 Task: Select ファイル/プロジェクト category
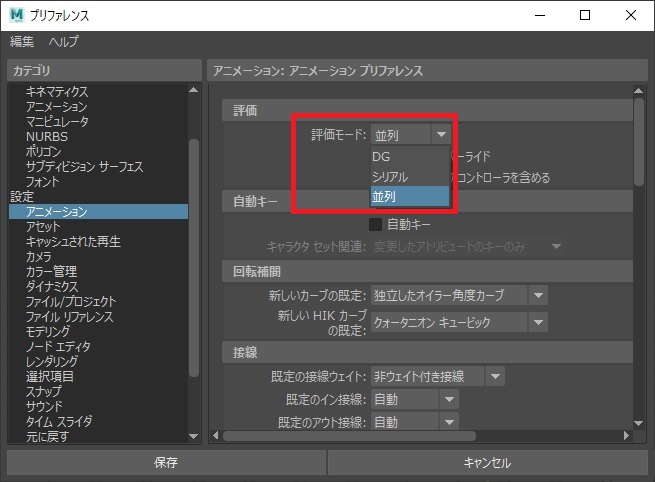71,302
